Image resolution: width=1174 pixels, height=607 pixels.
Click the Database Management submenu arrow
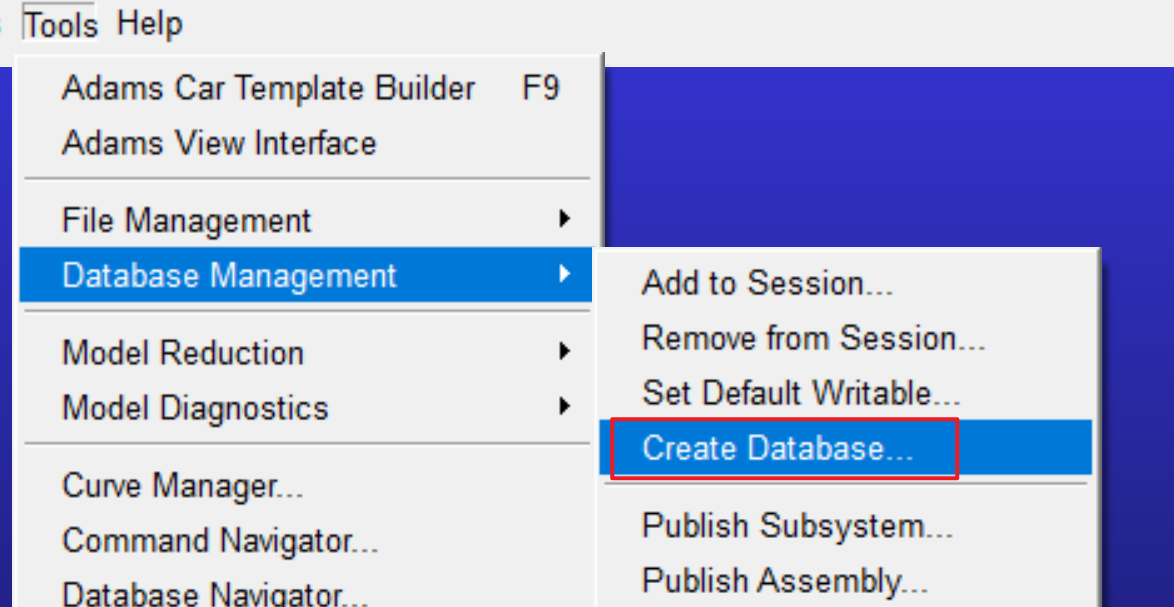(565, 274)
